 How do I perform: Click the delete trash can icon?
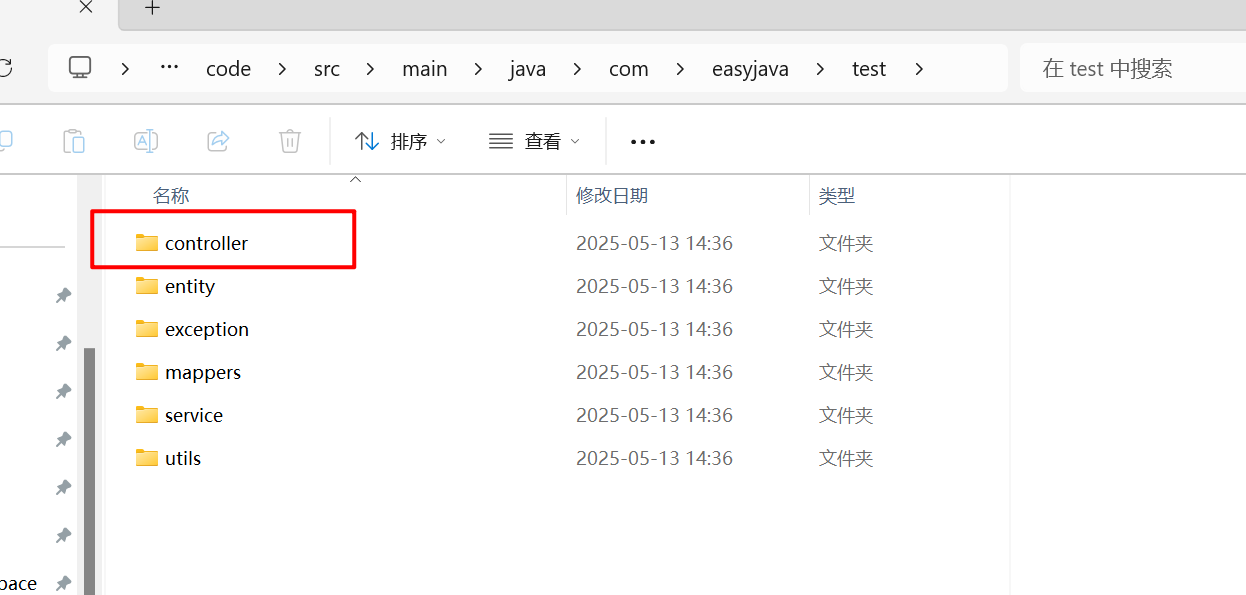click(x=290, y=141)
